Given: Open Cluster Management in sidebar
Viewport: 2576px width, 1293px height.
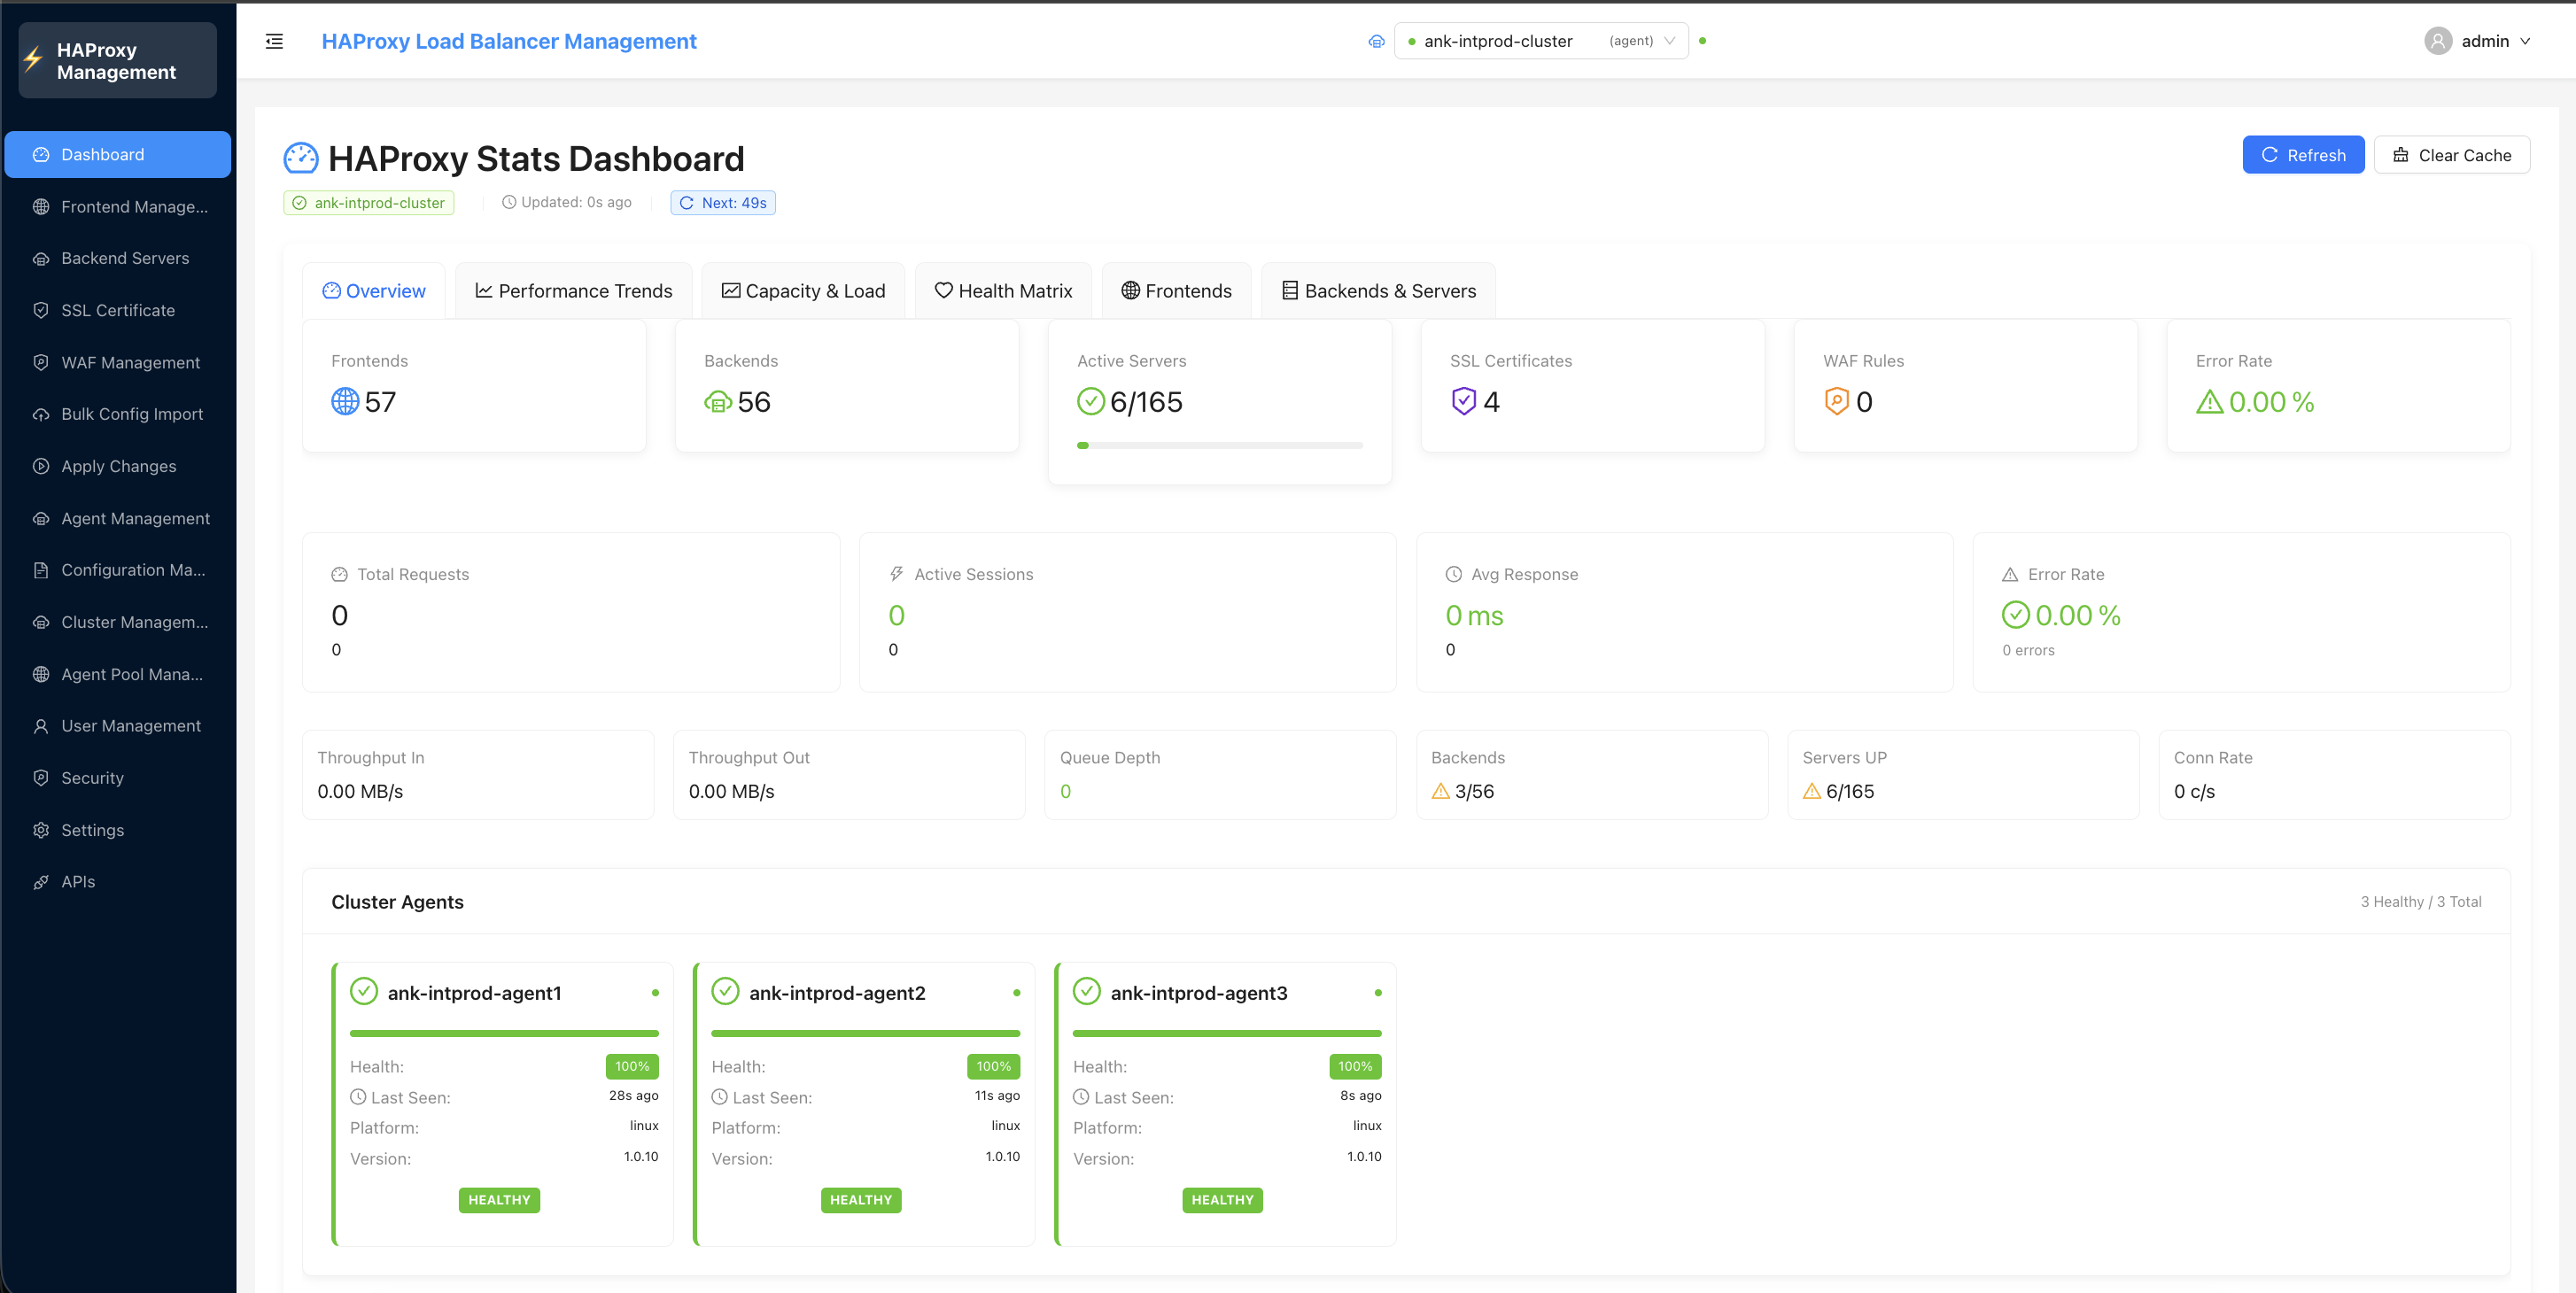Looking at the screenshot, I should click(x=118, y=622).
